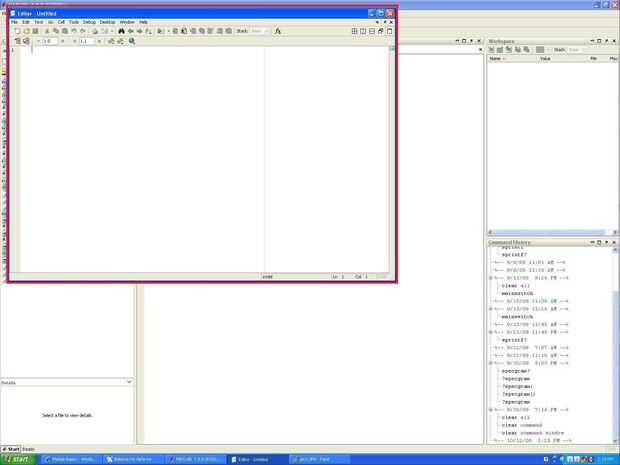Click the 1.0 increment value field
The width and height of the screenshot is (620, 465).
50,41
